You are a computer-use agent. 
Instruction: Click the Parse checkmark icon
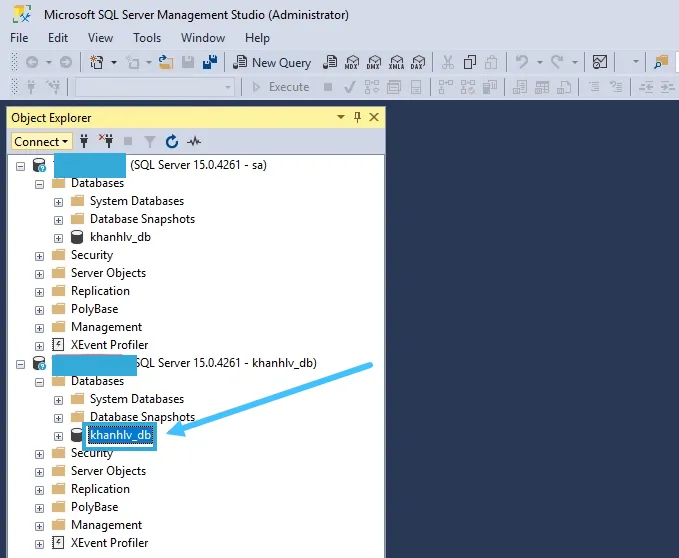pyautogui.click(x=349, y=87)
